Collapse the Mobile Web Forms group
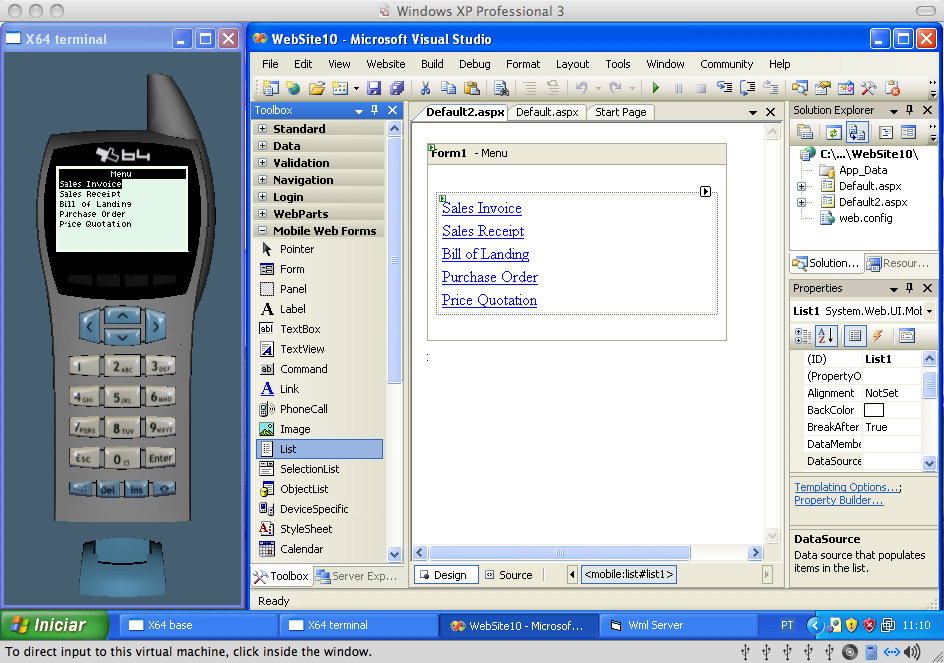Screen dimensions: 944x663 tap(262, 231)
